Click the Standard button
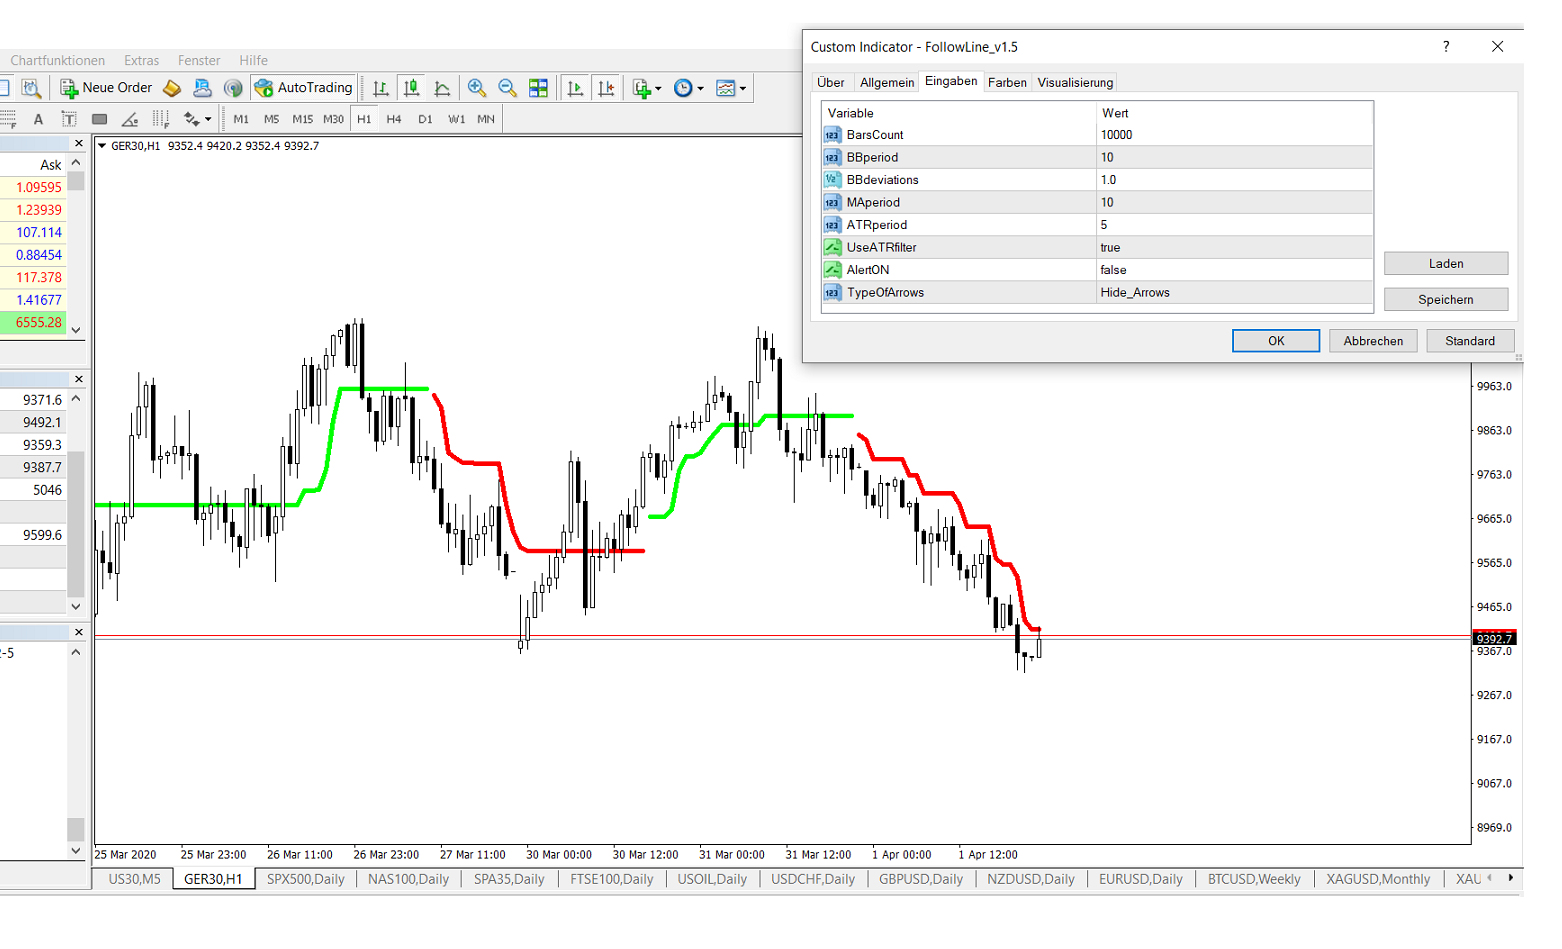 tap(1470, 341)
